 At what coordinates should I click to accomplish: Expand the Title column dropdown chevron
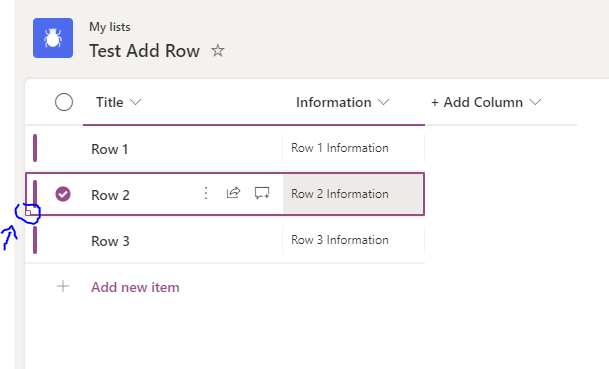tap(136, 102)
